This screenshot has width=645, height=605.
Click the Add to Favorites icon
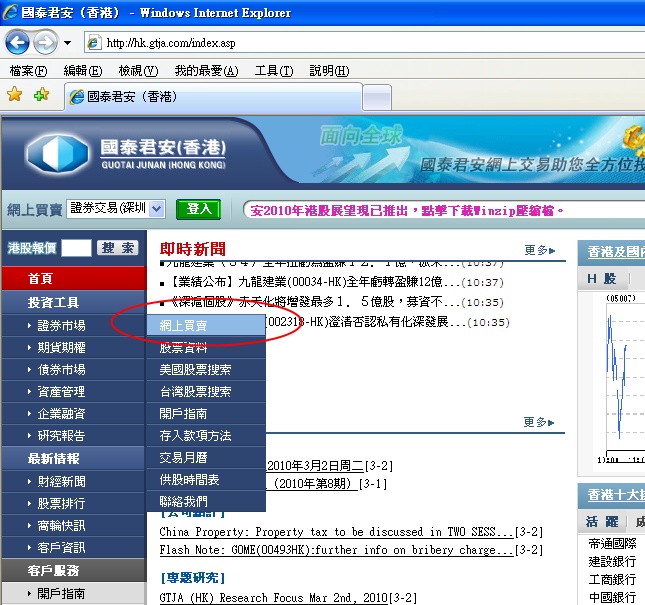41,95
